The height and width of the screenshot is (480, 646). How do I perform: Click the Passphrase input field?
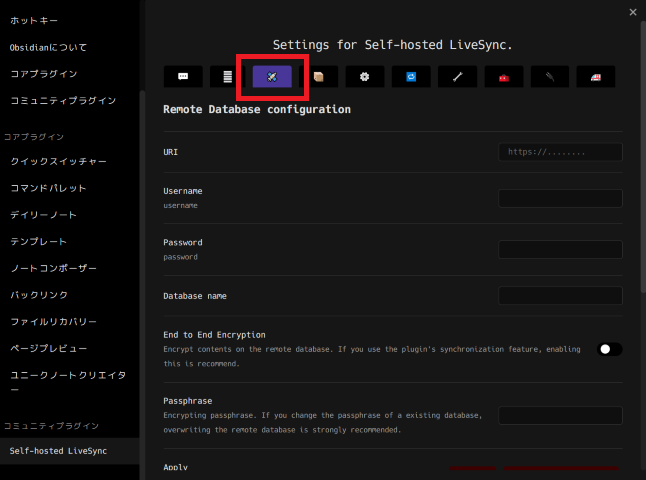[560, 415]
